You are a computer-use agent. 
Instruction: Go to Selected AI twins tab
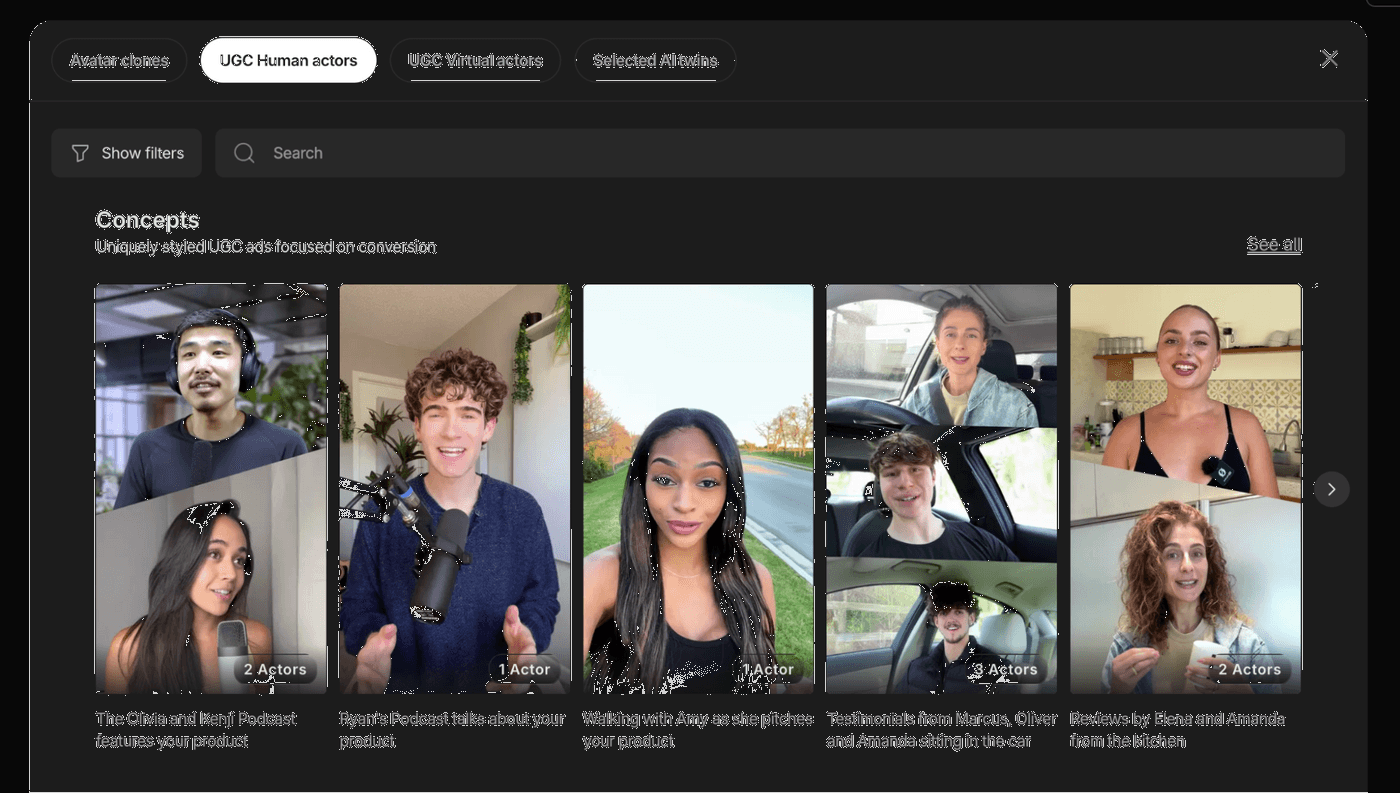(655, 61)
